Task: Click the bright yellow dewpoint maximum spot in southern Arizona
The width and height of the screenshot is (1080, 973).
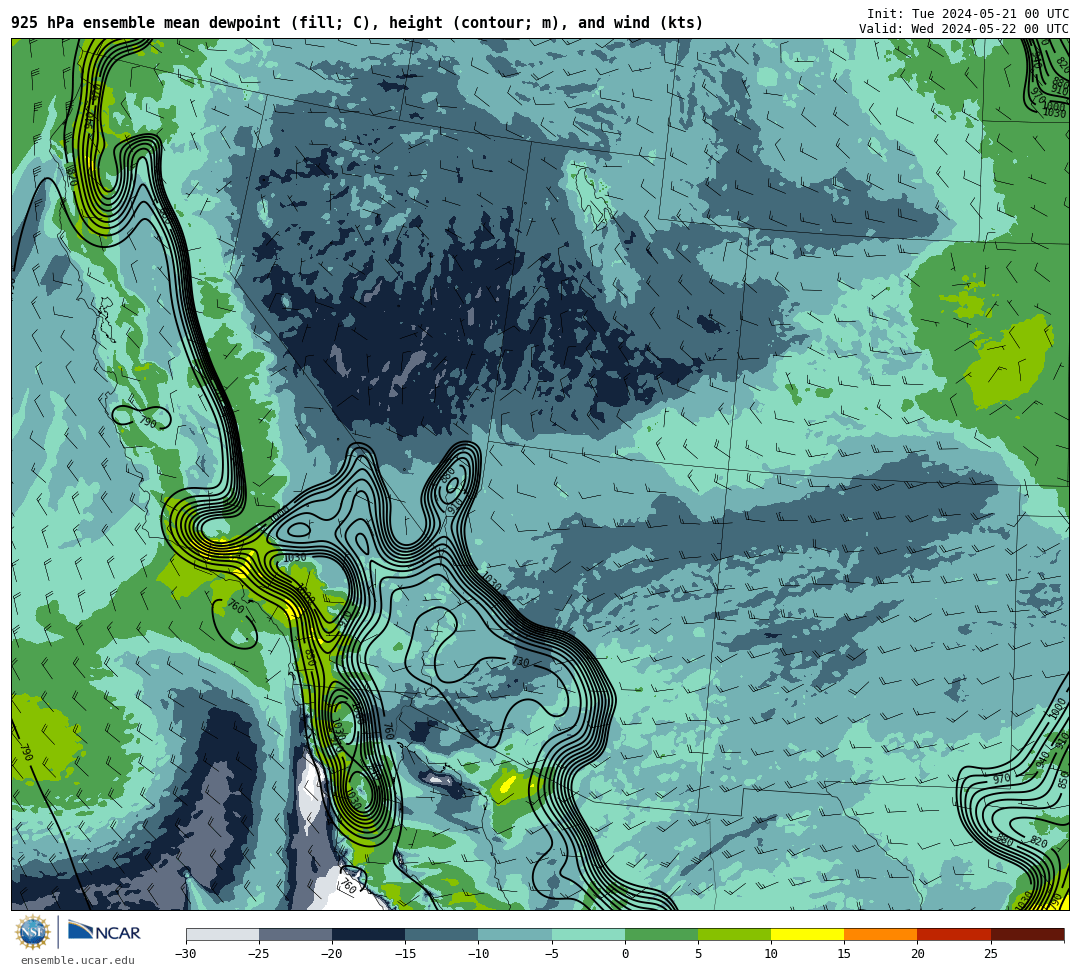Action: pos(508,784)
